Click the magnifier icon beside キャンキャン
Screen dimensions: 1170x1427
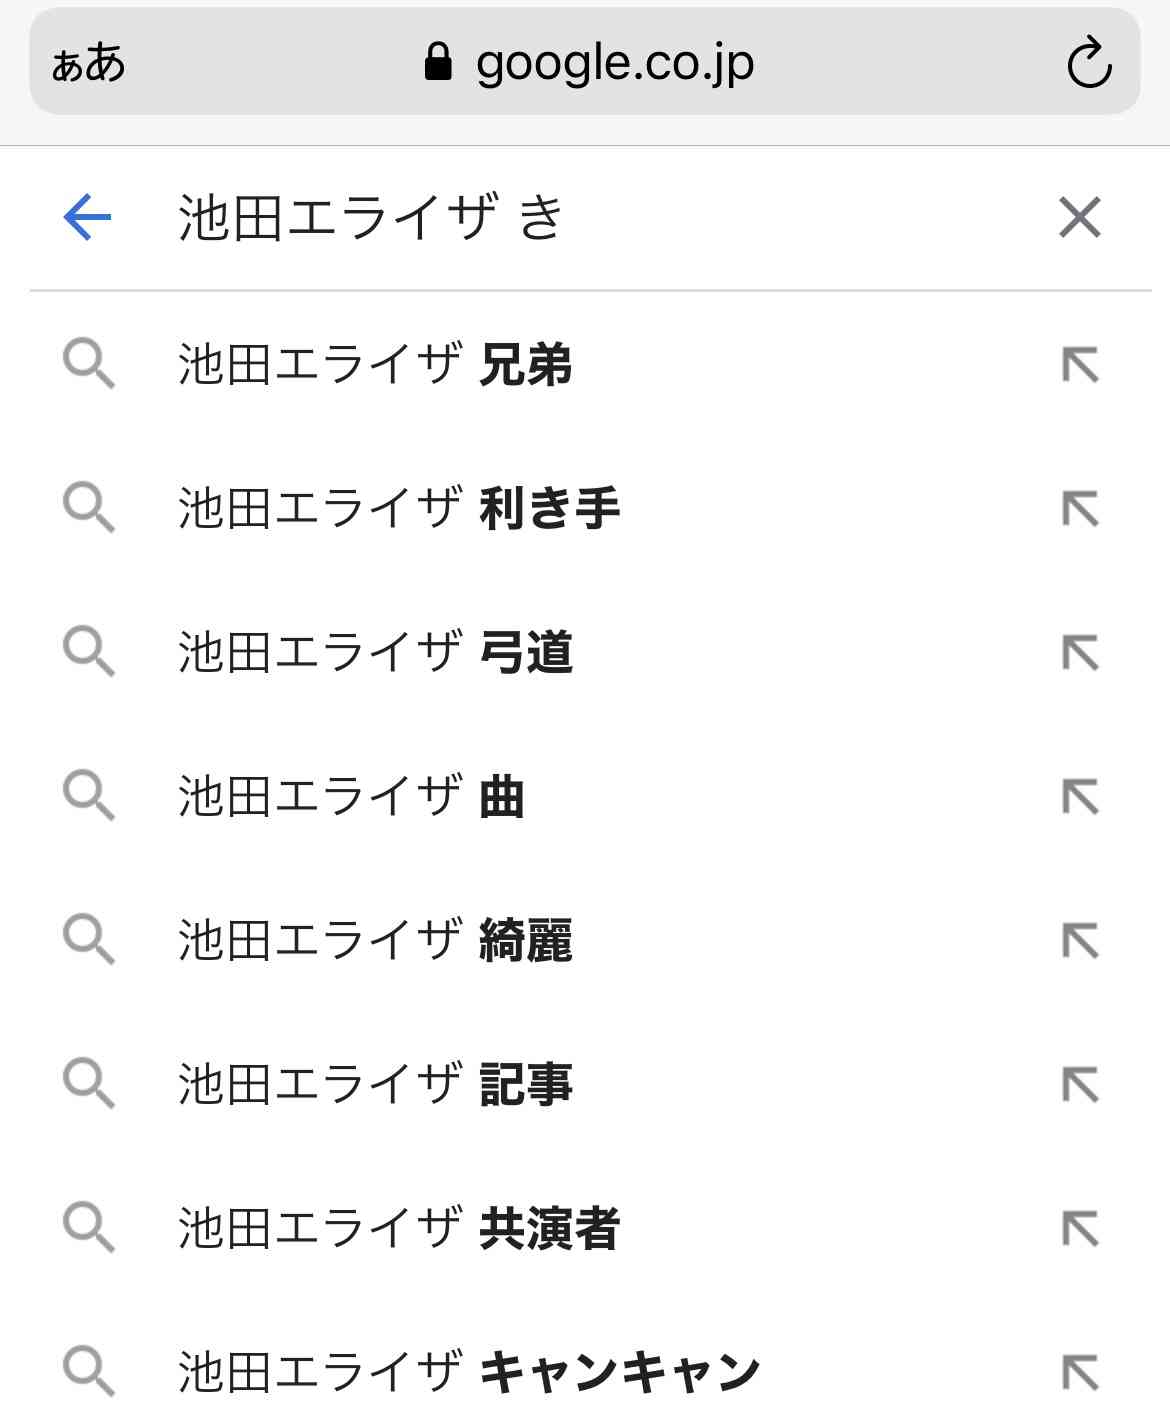(x=89, y=1371)
